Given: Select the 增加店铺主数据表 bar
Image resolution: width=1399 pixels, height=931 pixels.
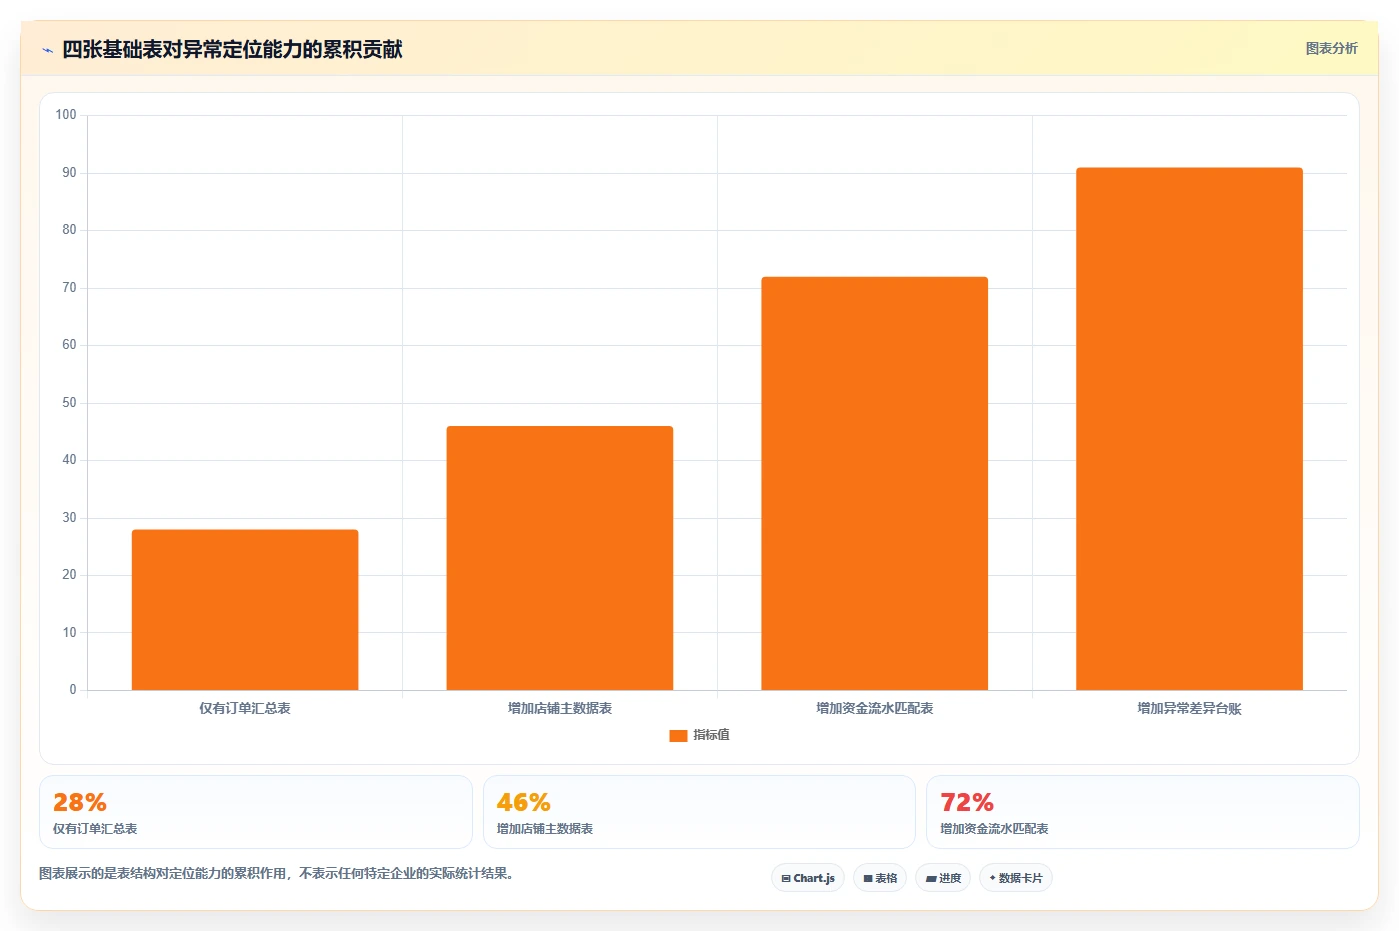Looking at the screenshot, I should click(560, 558).
